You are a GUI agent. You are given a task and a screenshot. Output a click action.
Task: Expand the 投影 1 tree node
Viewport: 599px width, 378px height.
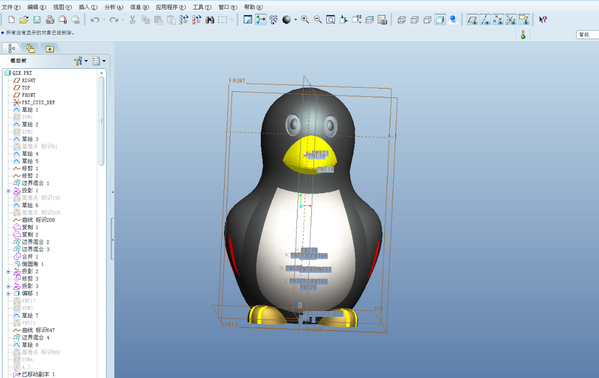(8, 191)
